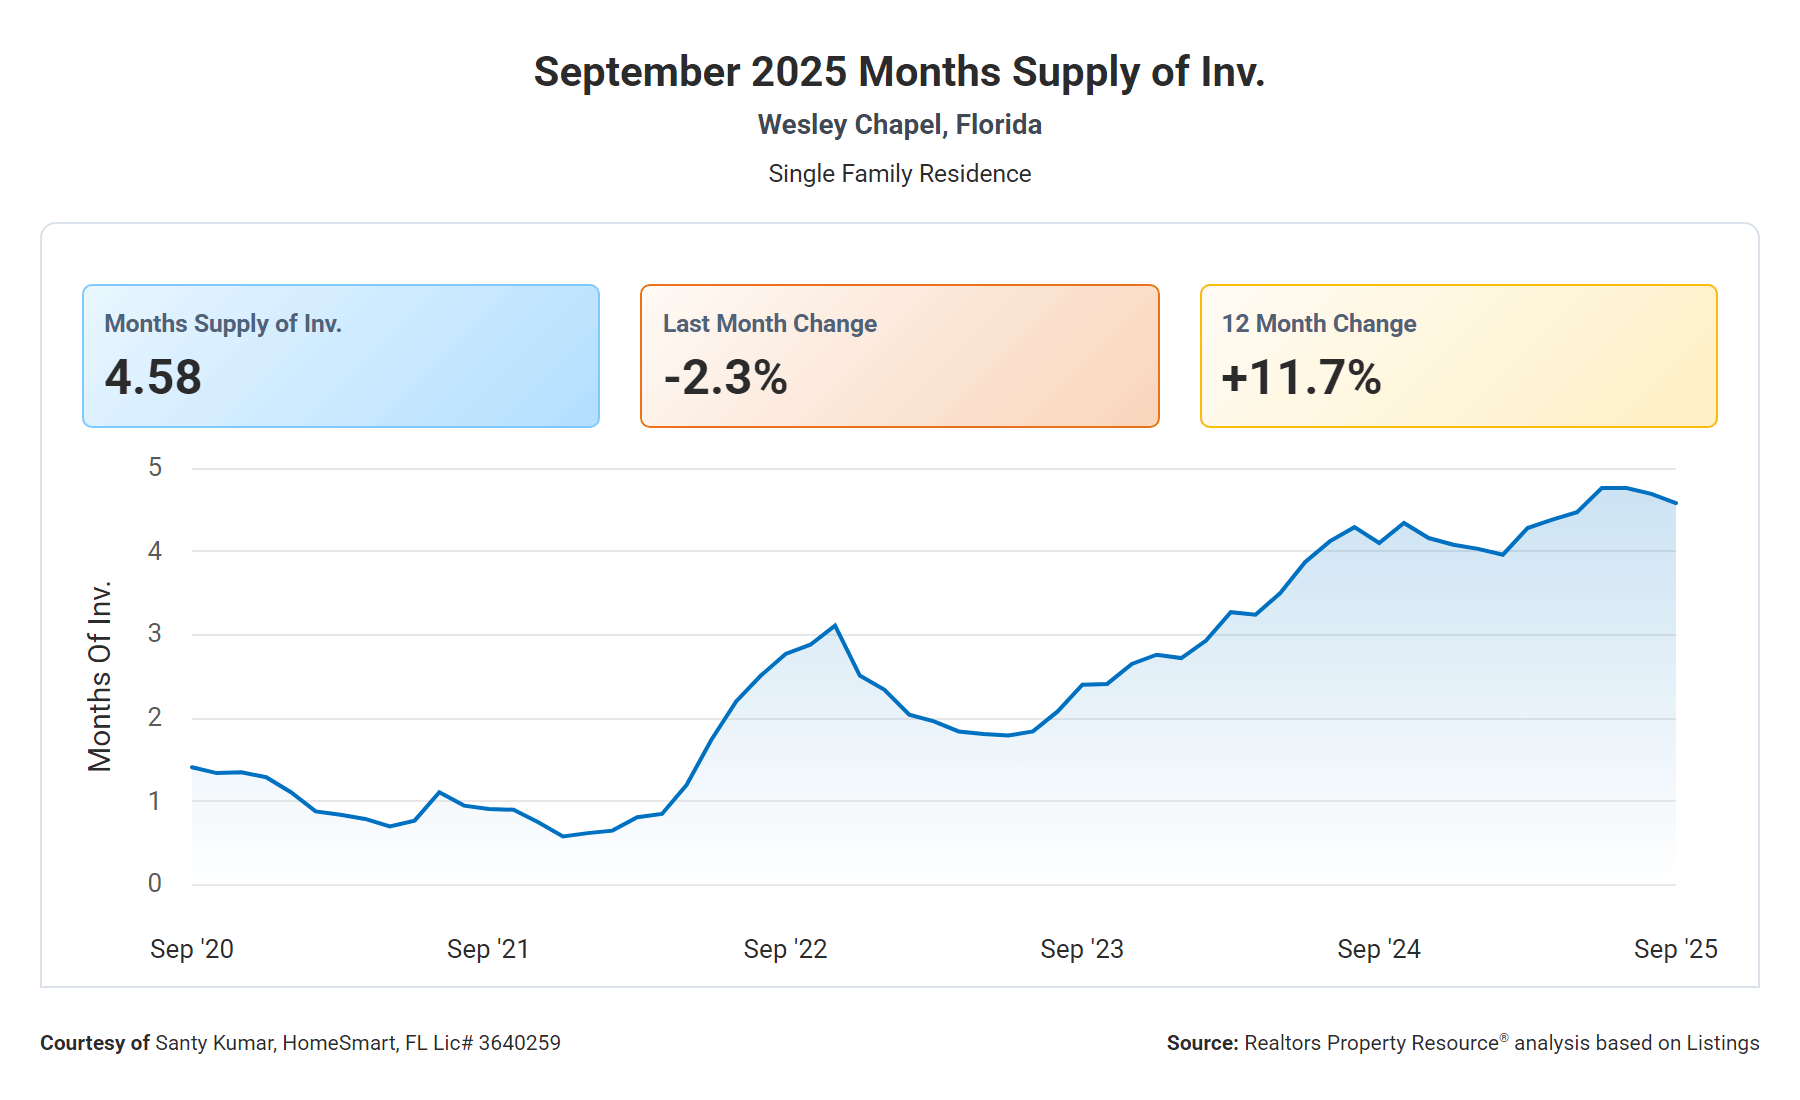
Task: Select the Last Month Change orange card
Action: coord(899,356)
